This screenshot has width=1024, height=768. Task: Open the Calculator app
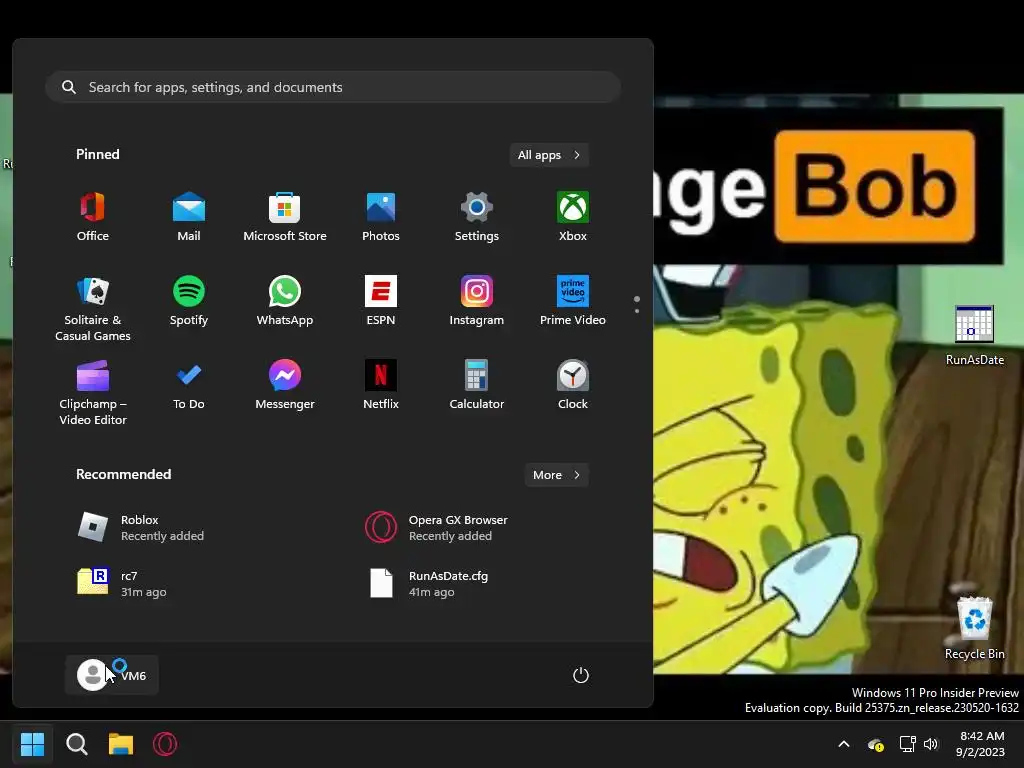[477, 385]
